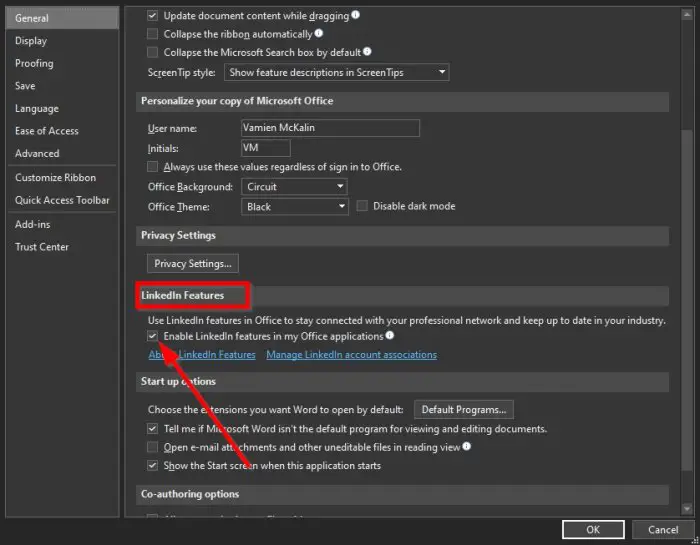Viewport: 700px width, 545px height.
Task: Check Open e-mail attachments in reading view
Action: tap(152, 447)
